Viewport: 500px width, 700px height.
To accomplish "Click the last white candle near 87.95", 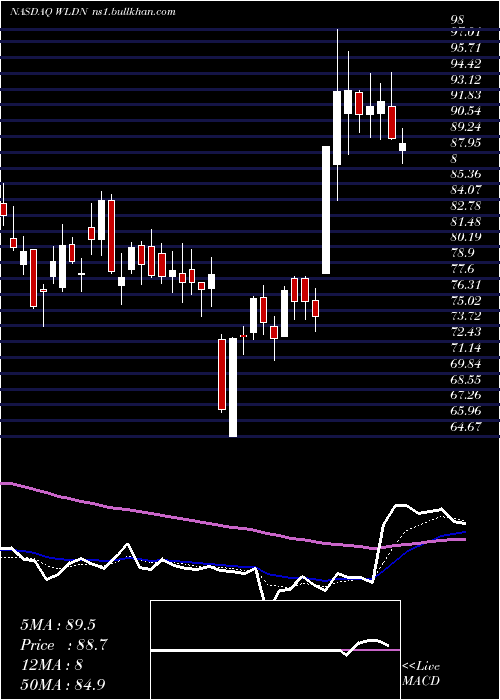I will point(402,147).
